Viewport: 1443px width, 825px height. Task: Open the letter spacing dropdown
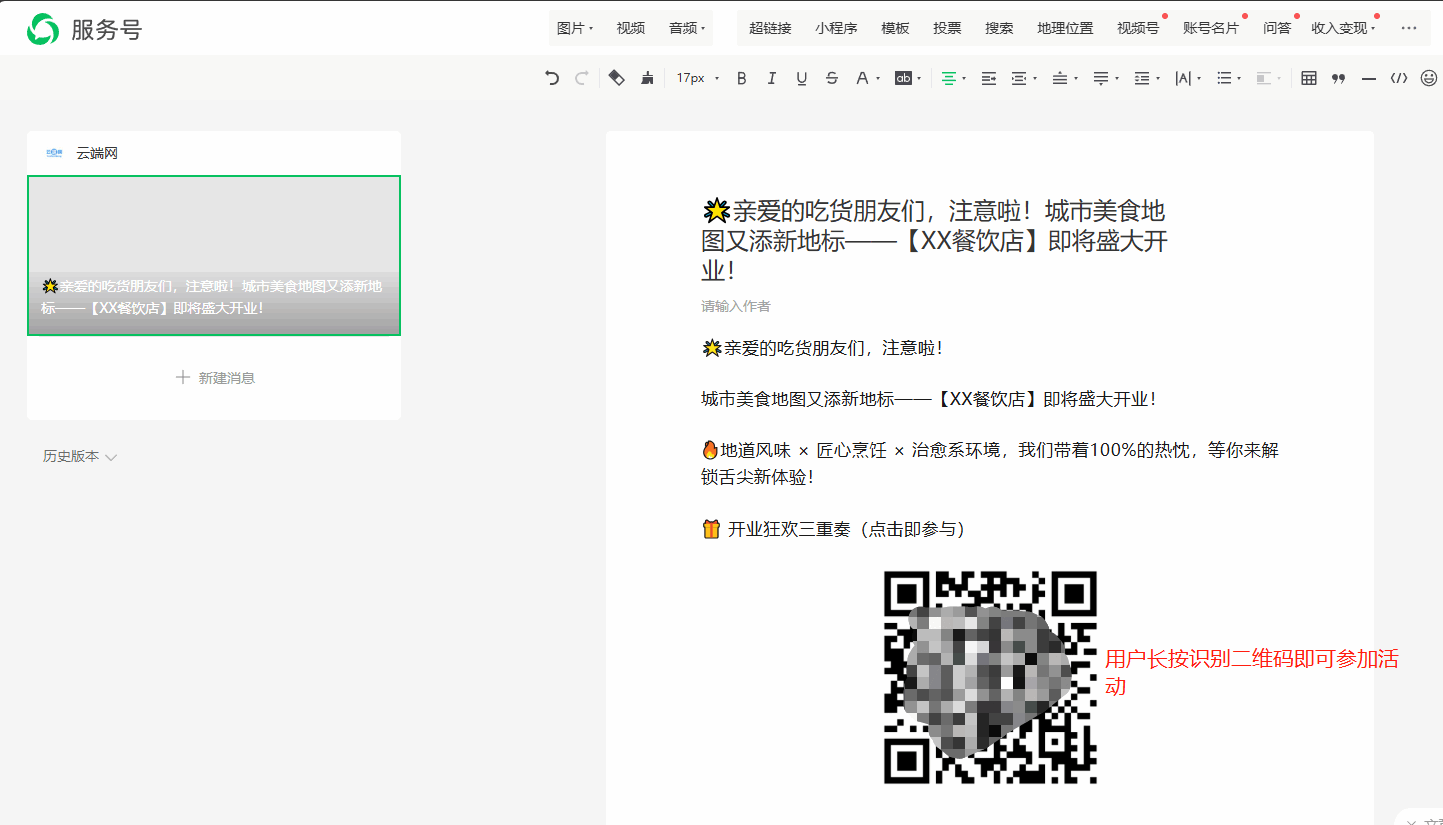click(x=1187, y=78)
